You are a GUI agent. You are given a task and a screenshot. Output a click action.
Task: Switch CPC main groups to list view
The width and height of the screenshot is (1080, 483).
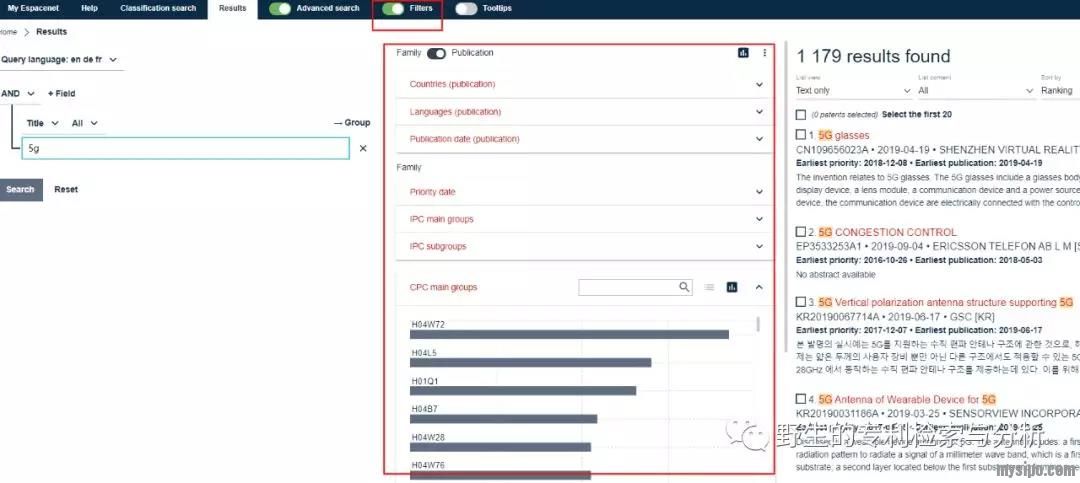point(709,287)
